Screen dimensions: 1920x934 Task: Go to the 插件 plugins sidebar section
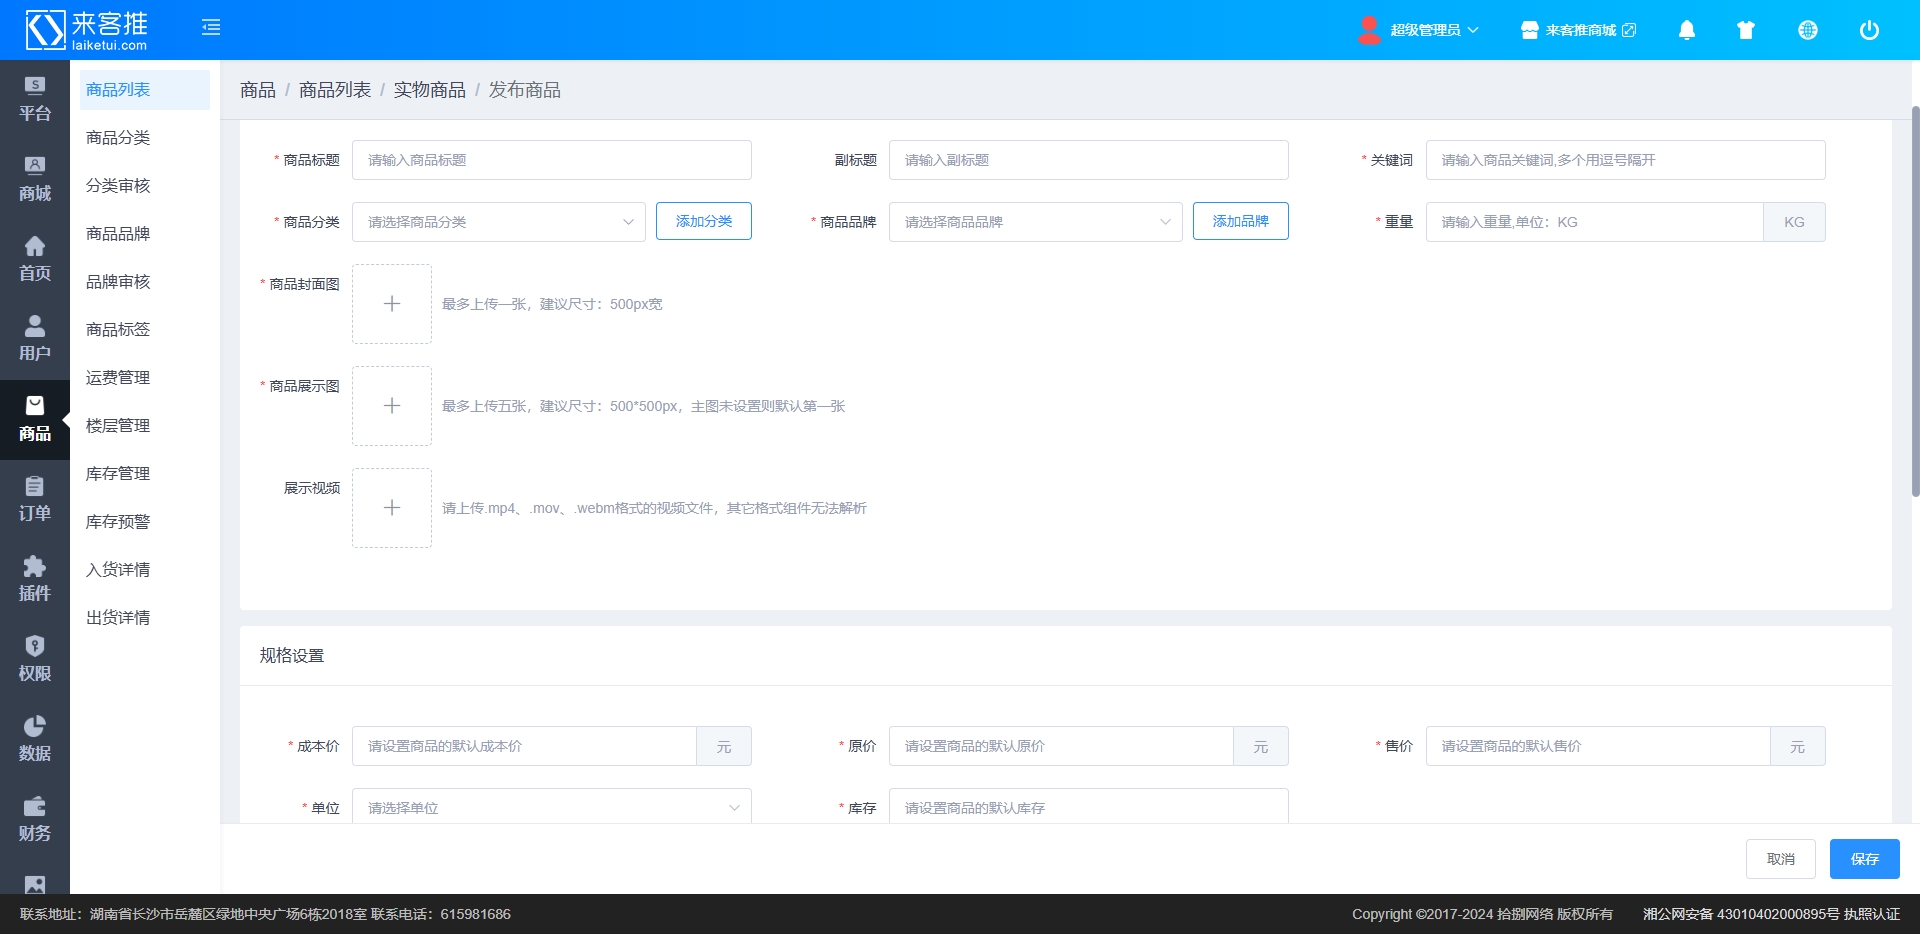[x=35, y=579]
